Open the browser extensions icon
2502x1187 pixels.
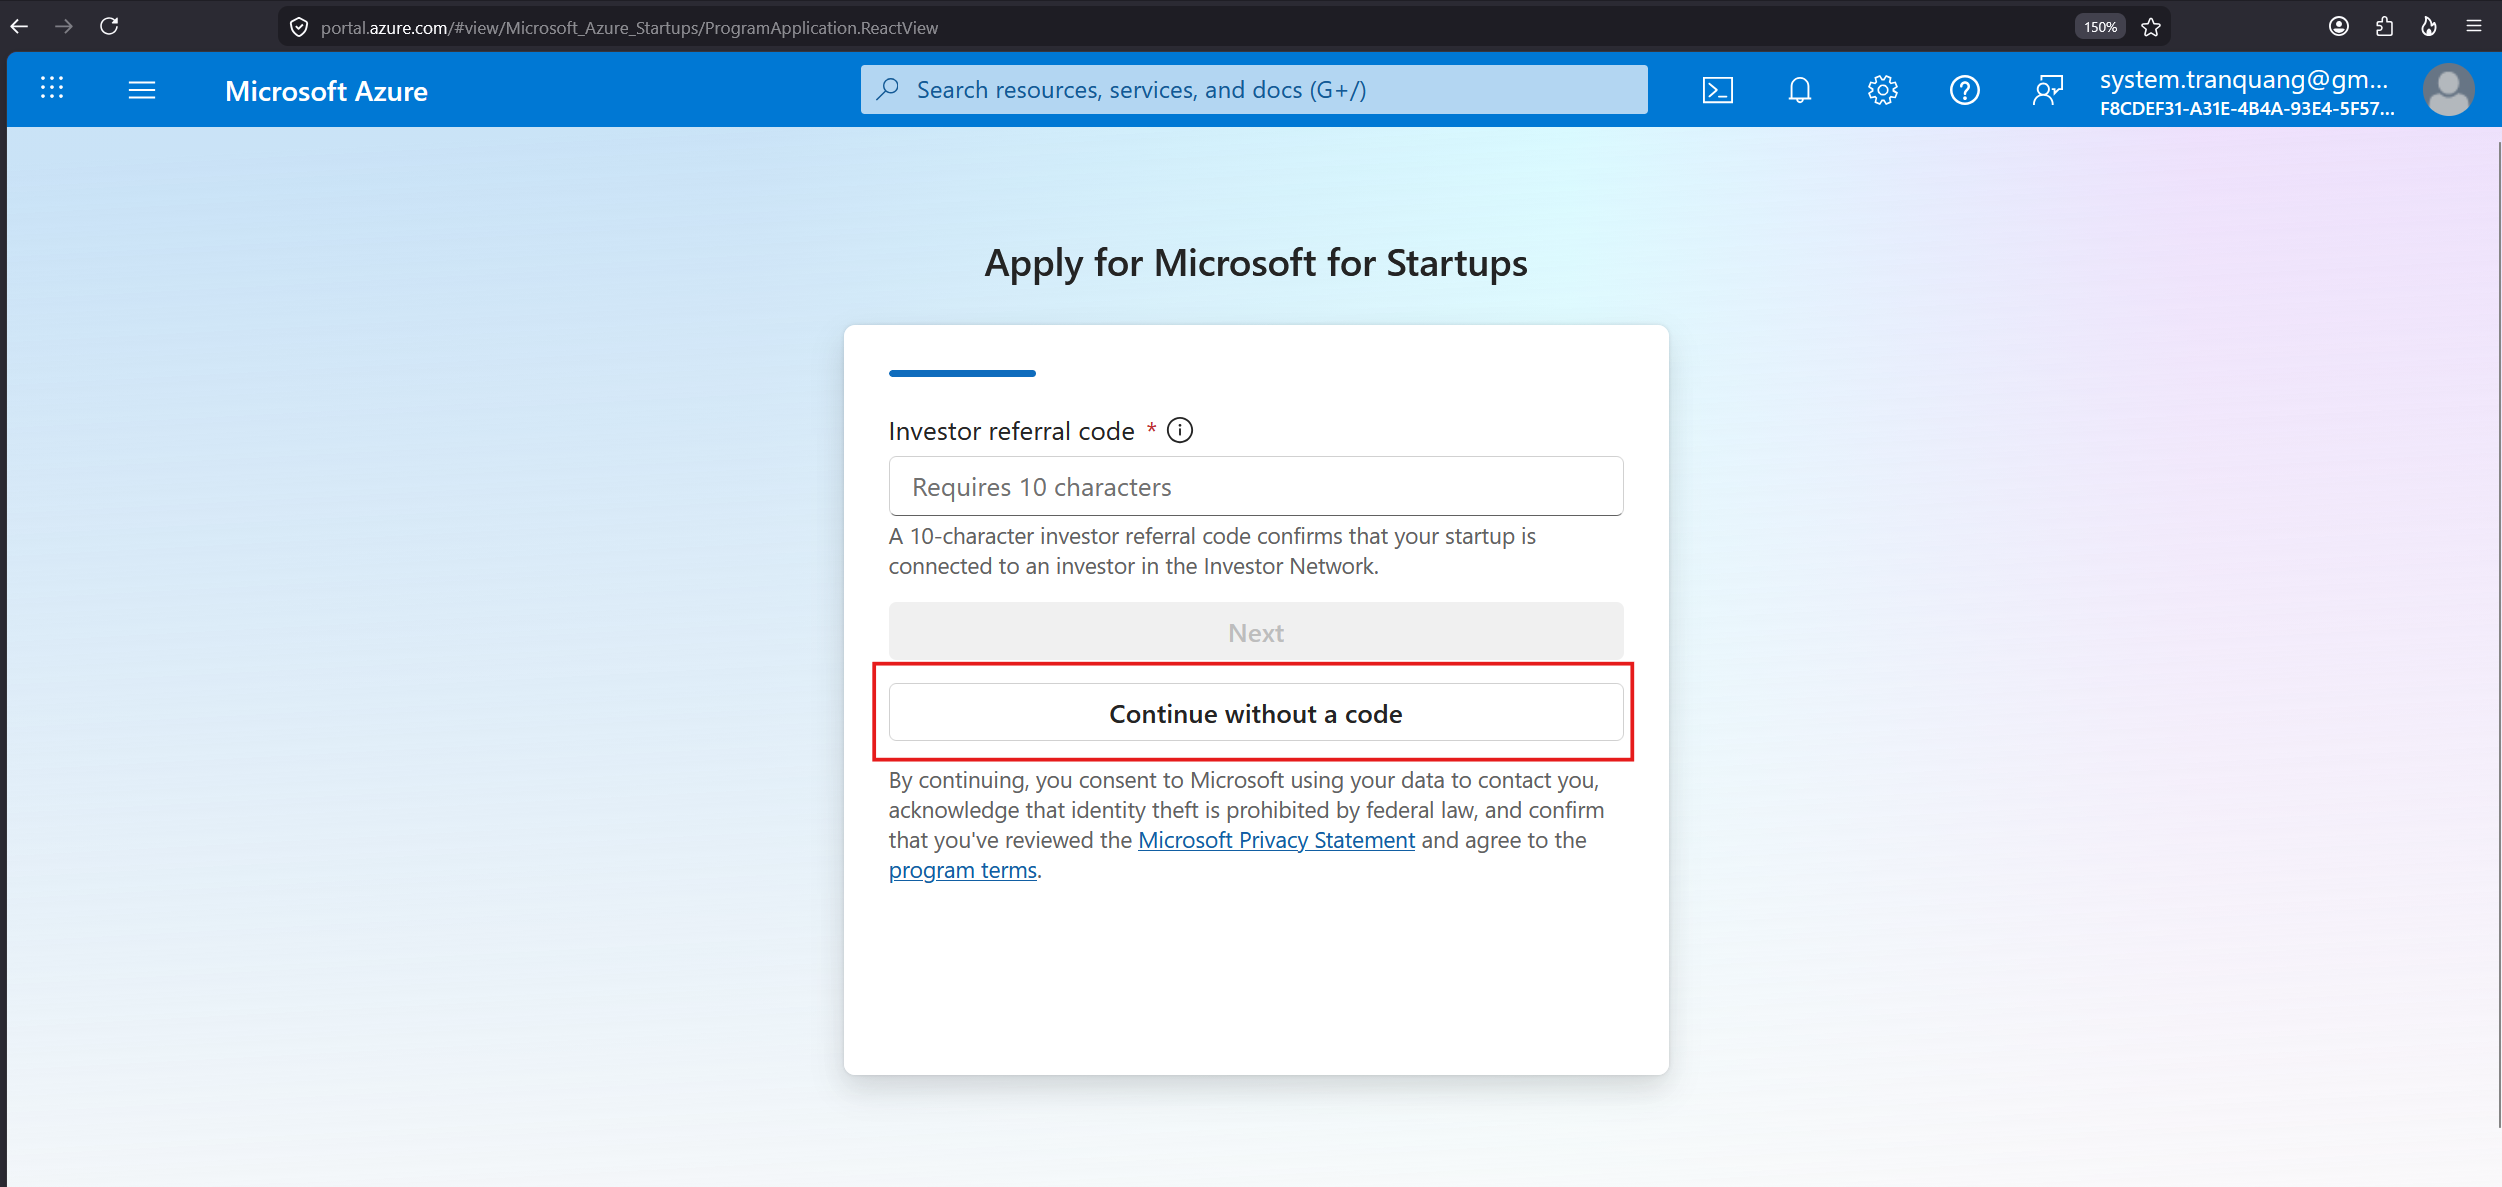coord(2384,27)
